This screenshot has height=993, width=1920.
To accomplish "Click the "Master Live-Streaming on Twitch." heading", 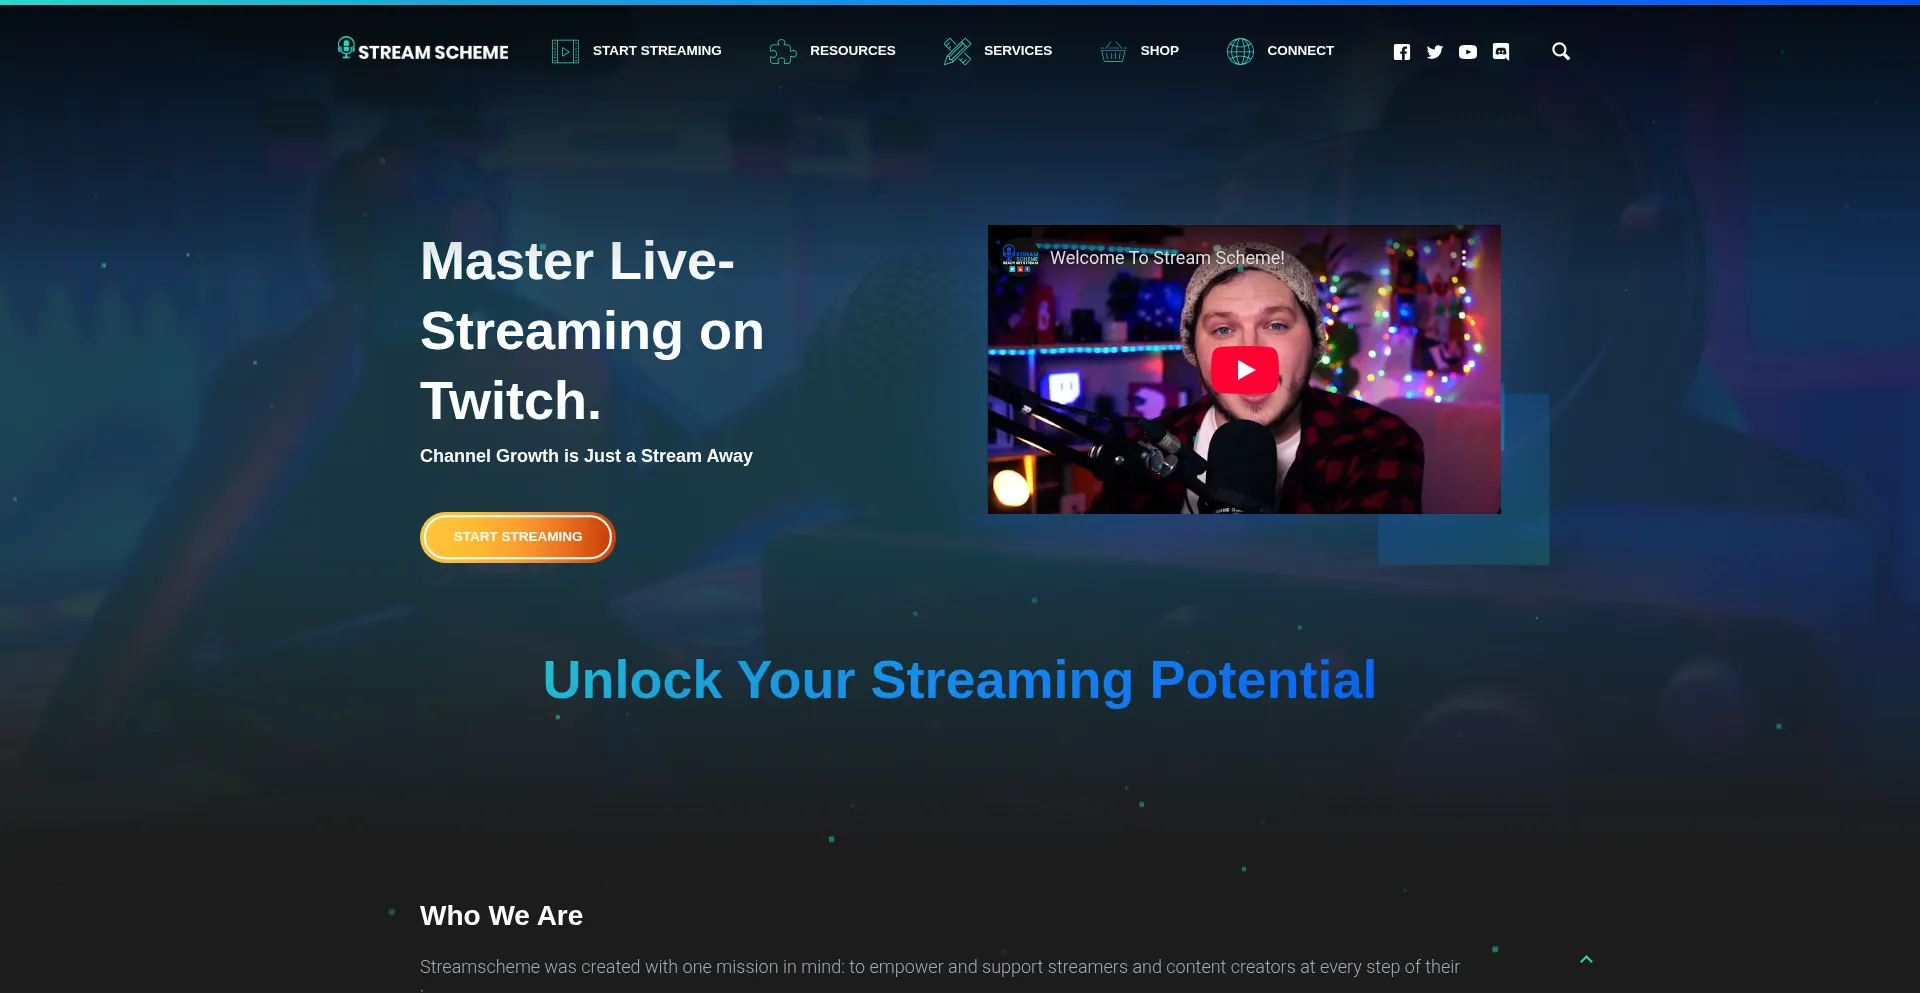I will pos(592,331).
